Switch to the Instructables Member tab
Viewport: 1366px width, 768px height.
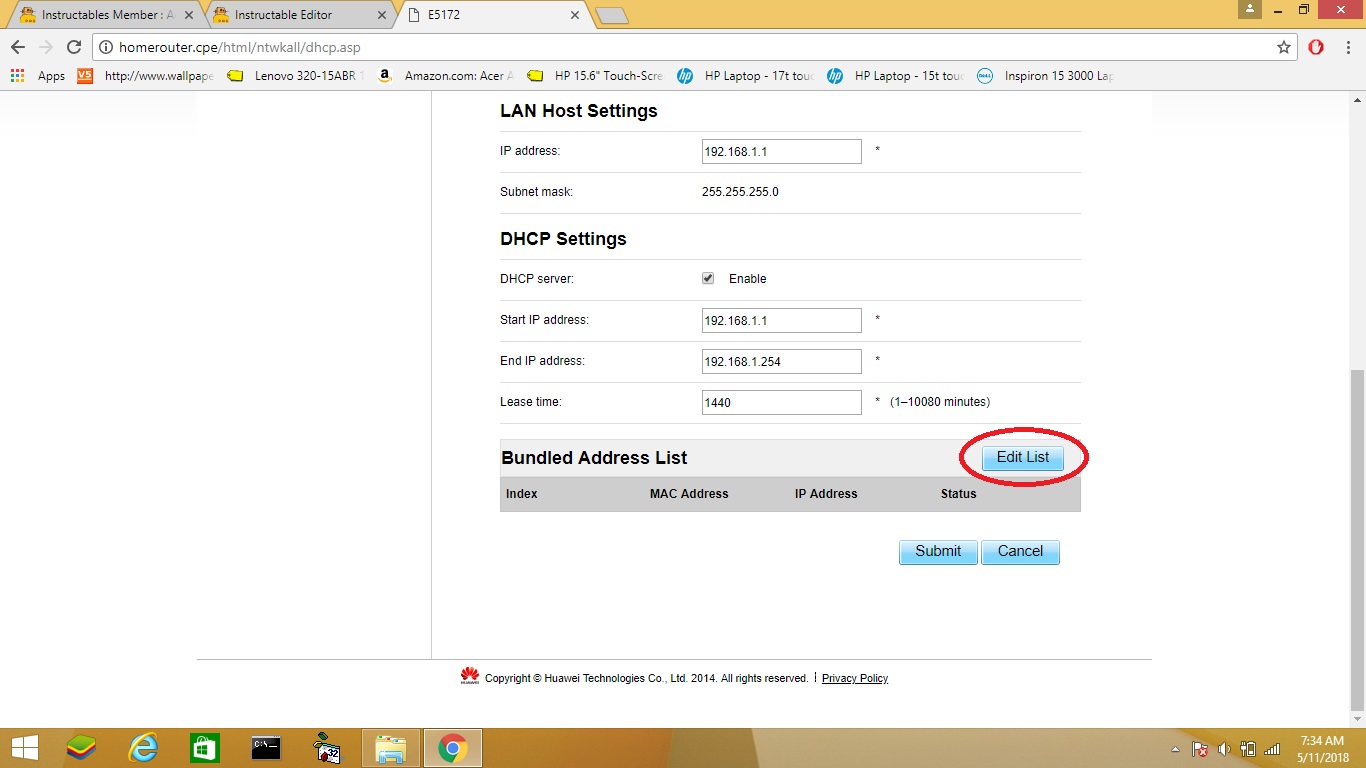tap(103, 15)
